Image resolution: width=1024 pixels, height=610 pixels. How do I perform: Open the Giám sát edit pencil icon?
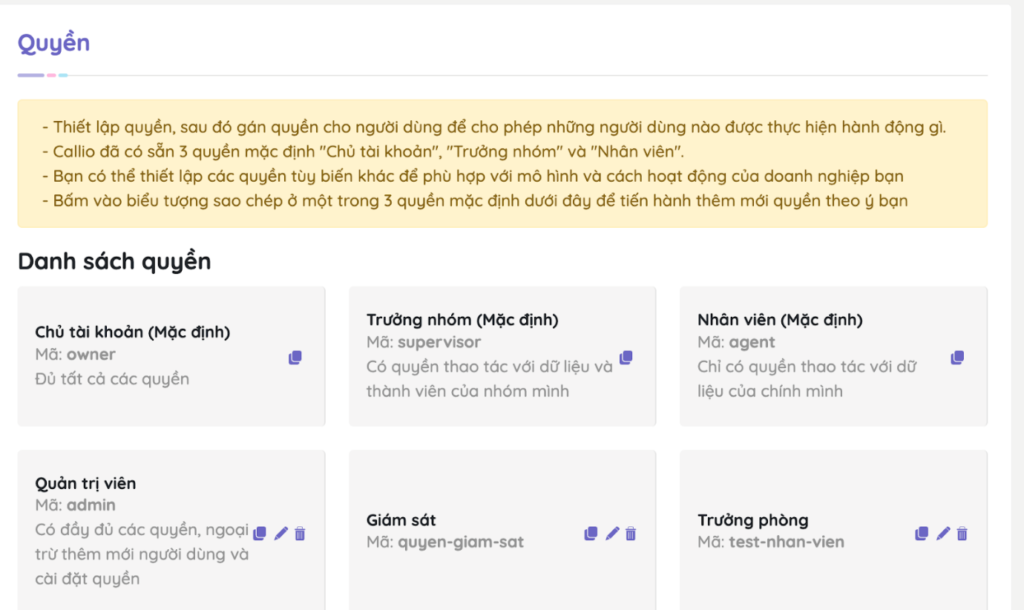[611, 534]
